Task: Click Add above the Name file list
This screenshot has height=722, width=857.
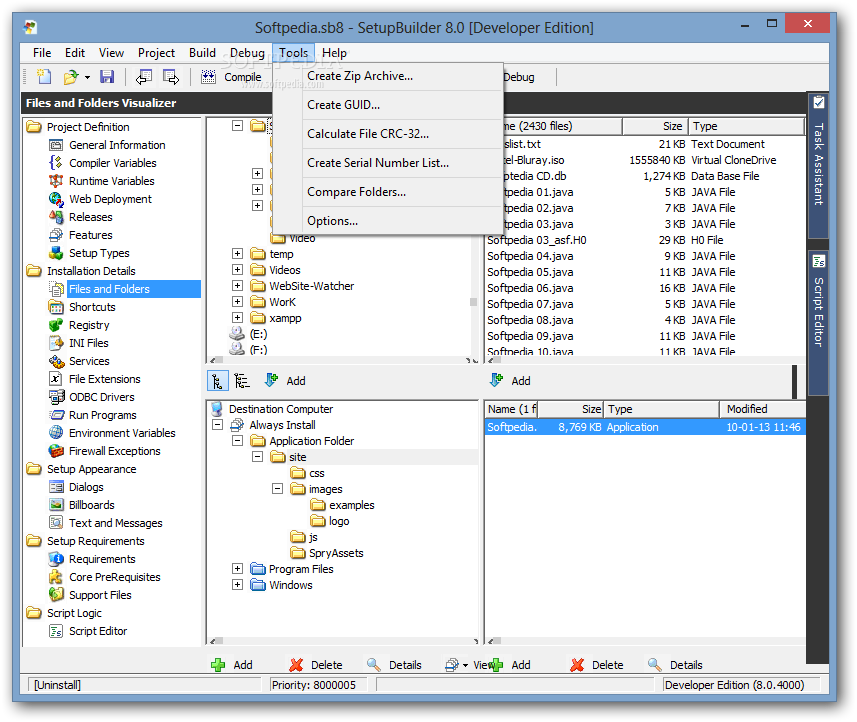Action: click(510, 381)
